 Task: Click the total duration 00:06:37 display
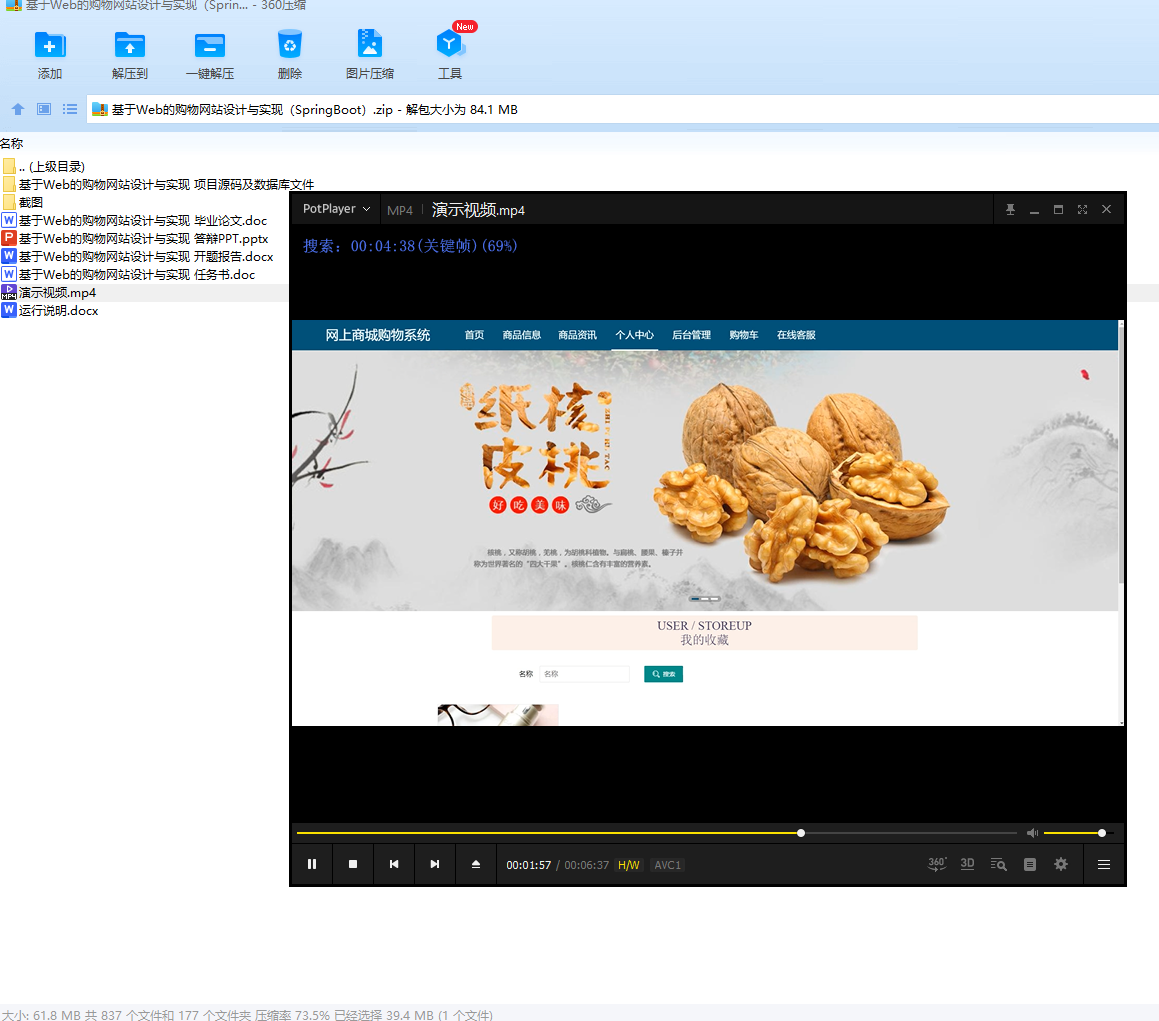tap(587, 865)
